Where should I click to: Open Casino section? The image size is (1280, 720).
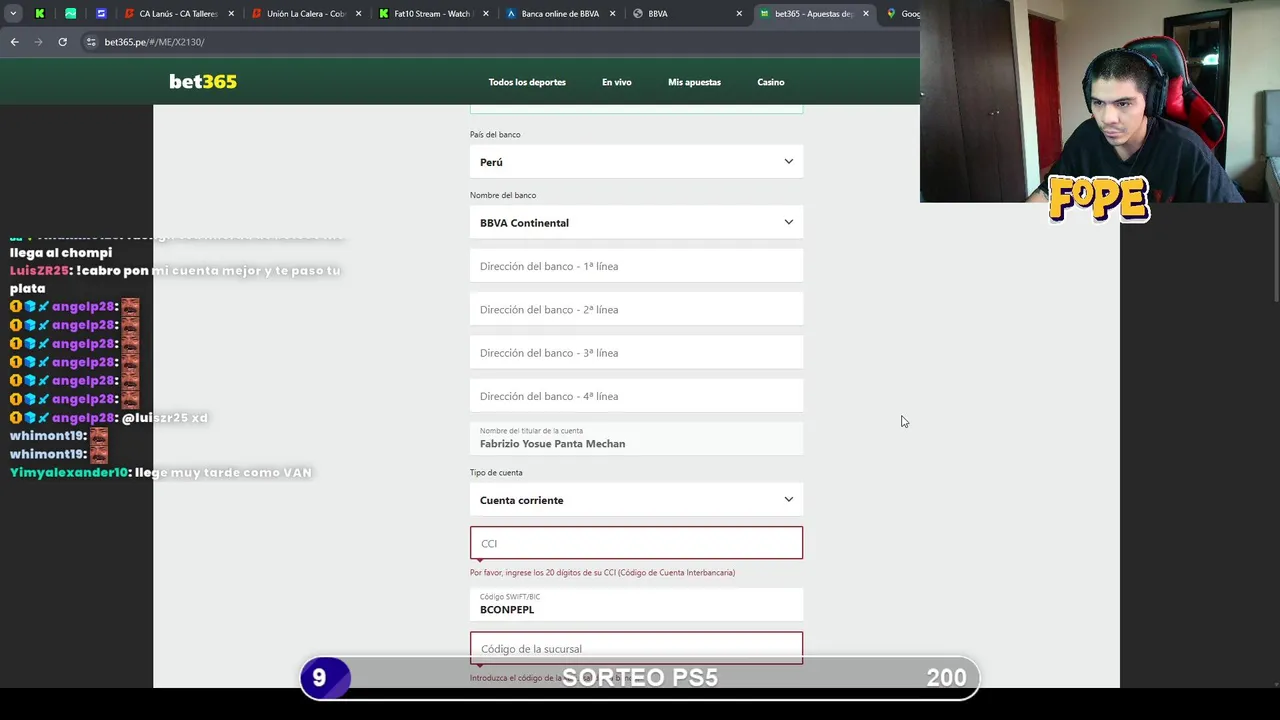click(771, 82)
